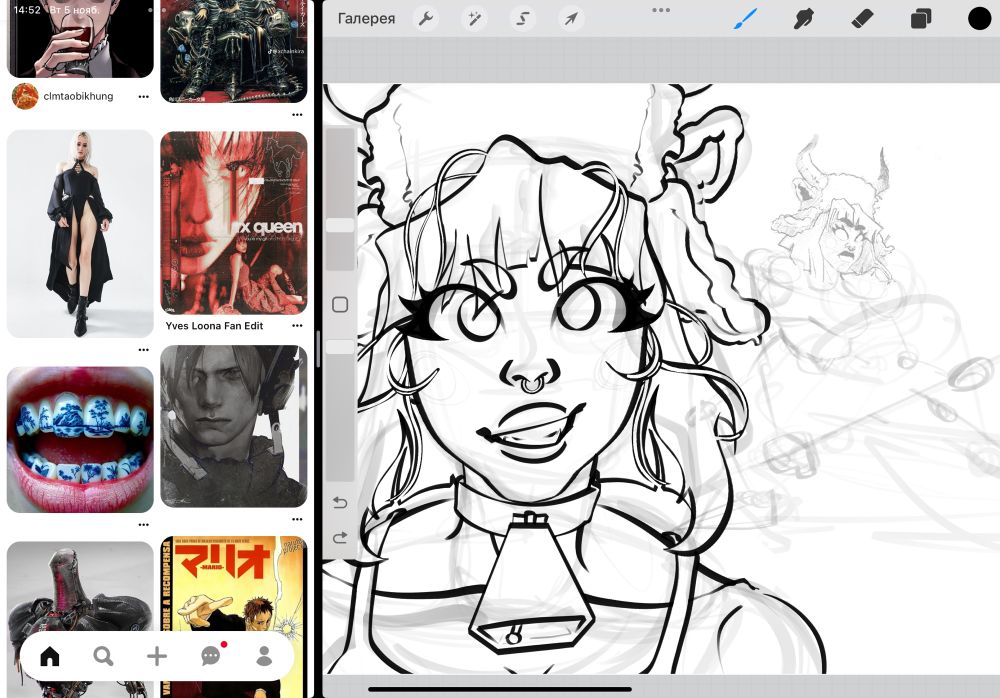1000x698 pixels.
Task: Open options for the porcelain teeth pin
Action: point(143,524)
